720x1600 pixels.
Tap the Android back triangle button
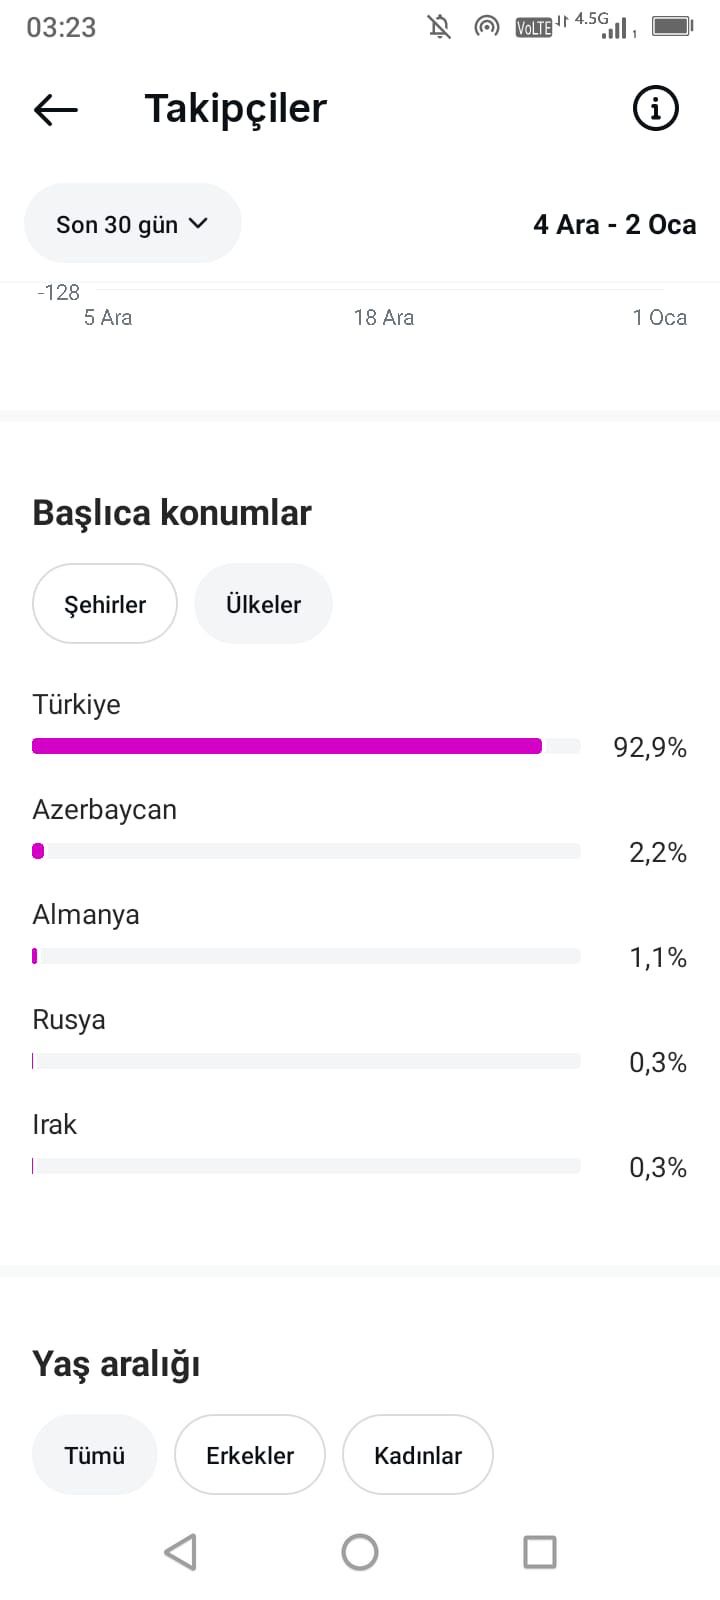(x=180, y=1552)
